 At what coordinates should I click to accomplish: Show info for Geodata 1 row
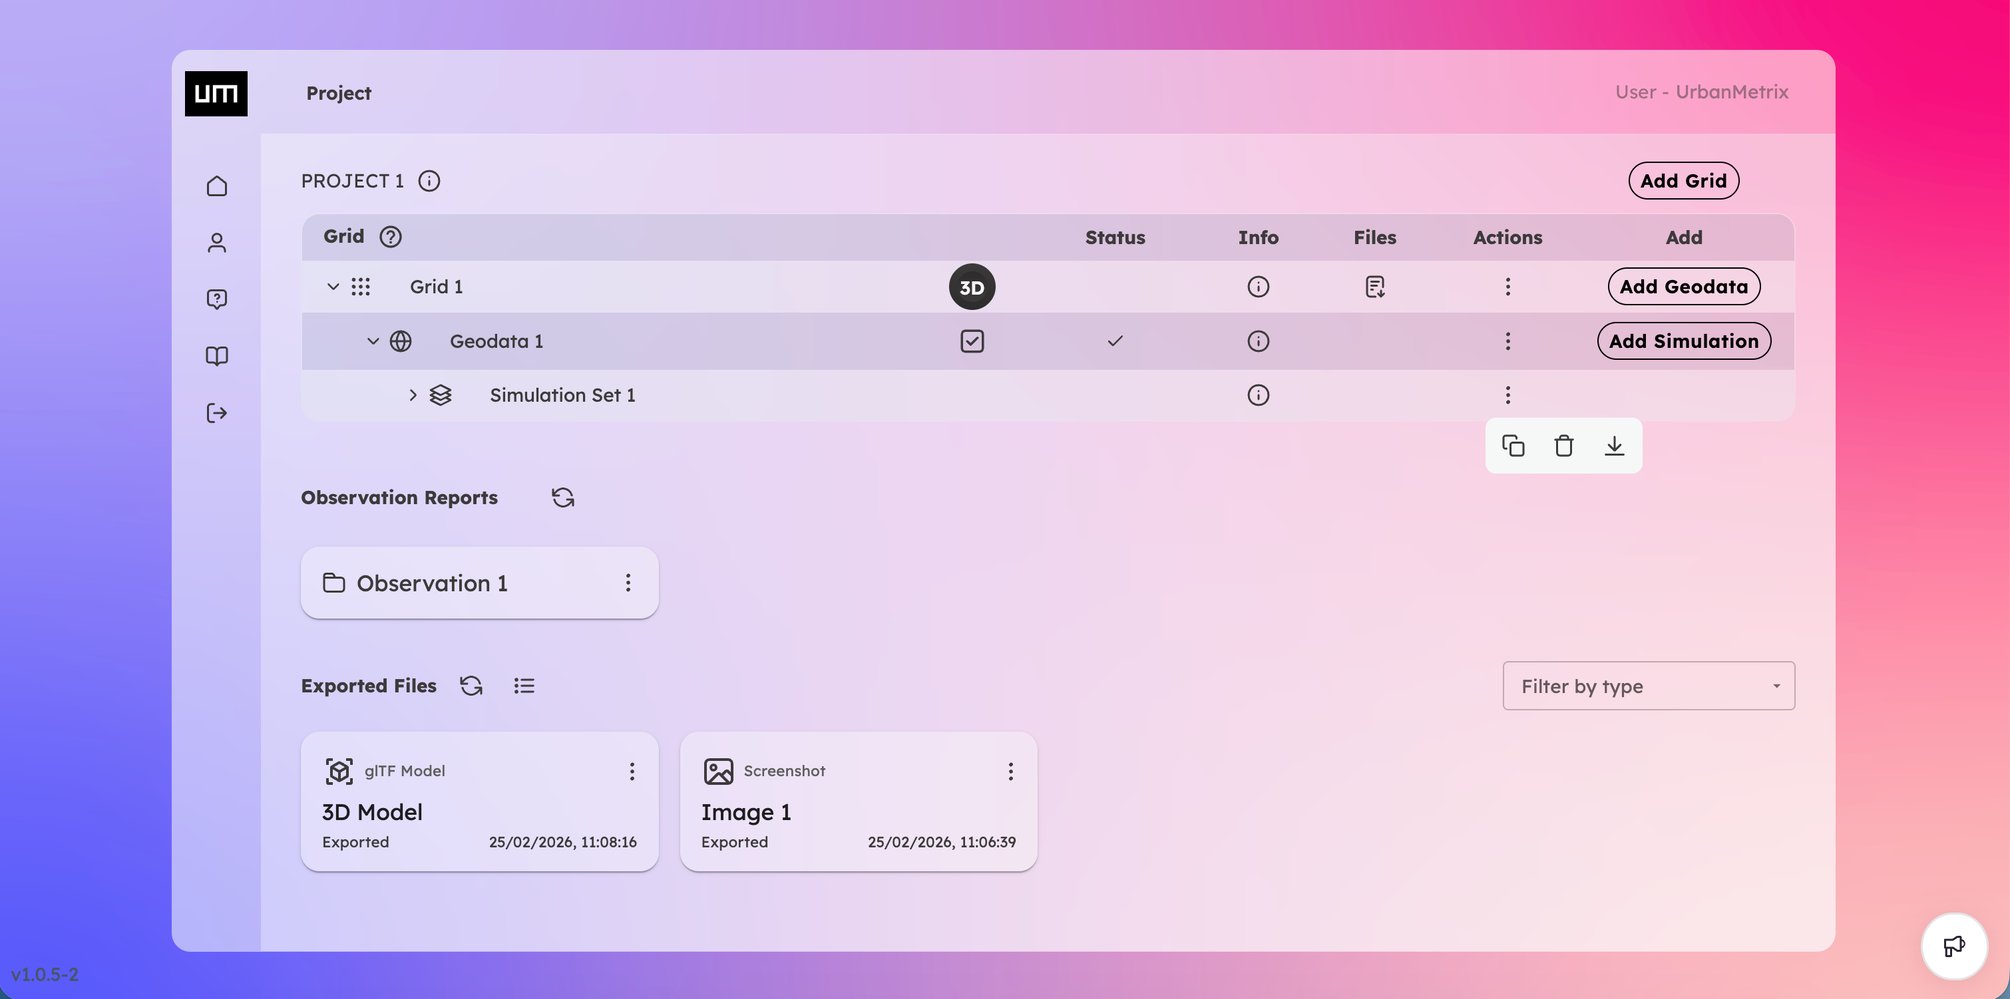tap(1258, 341)
